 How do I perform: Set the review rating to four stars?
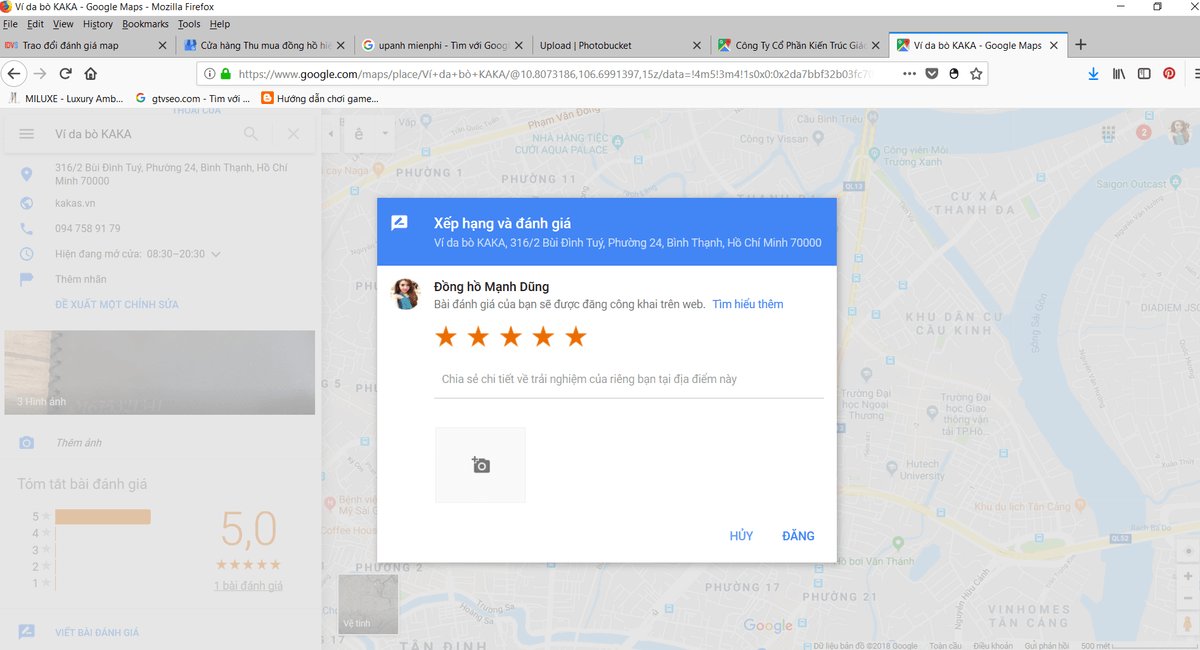coord(543,337)
